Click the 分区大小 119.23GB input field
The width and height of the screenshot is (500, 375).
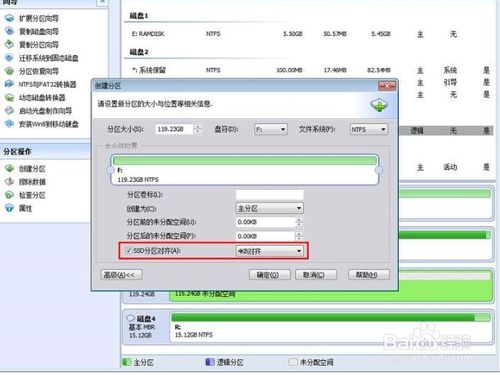pos(175,129)
